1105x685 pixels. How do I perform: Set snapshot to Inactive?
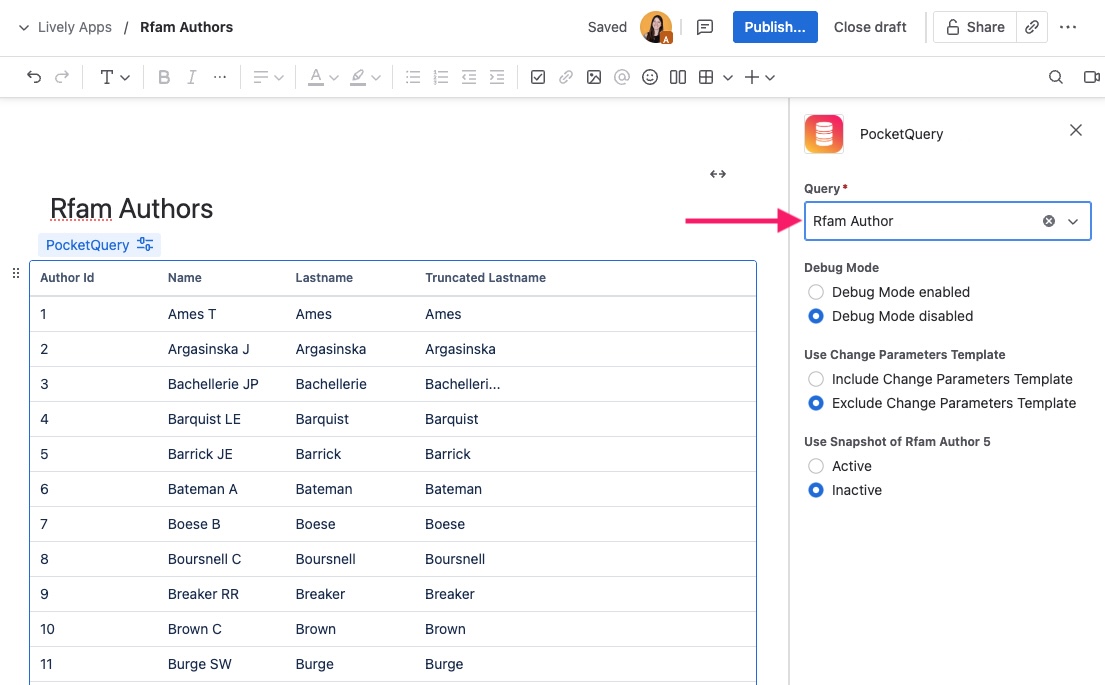pos(815,490)
